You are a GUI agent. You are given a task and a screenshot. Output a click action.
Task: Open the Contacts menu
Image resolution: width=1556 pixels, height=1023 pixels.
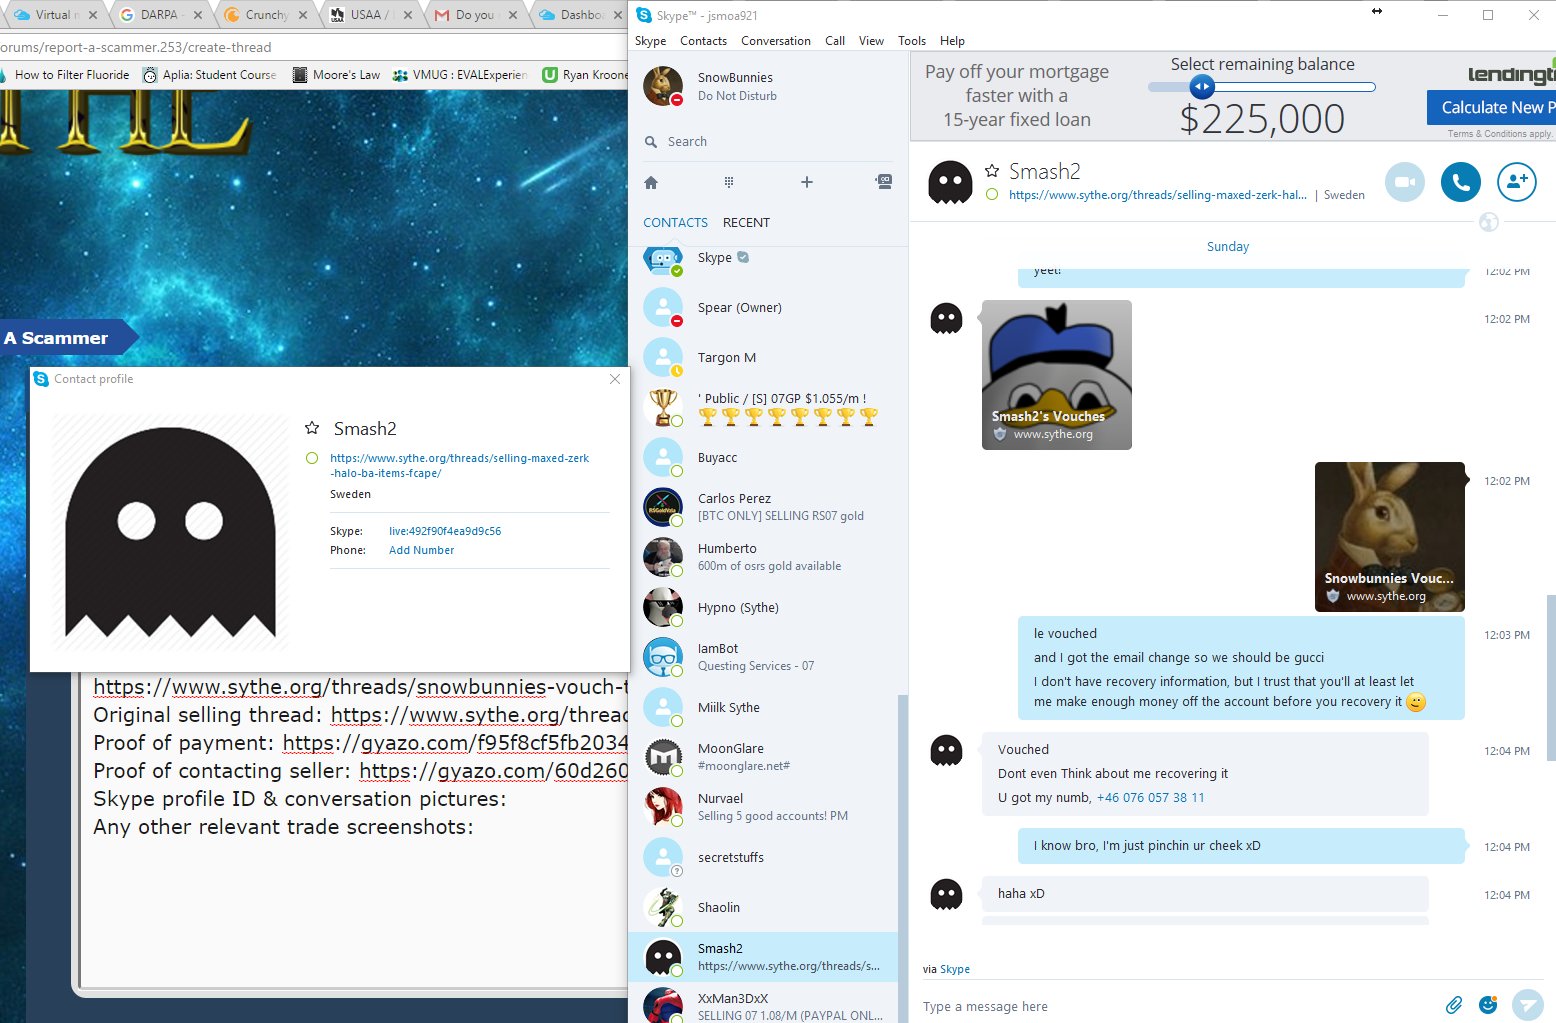pyautogui.click(x=703, y=41)
